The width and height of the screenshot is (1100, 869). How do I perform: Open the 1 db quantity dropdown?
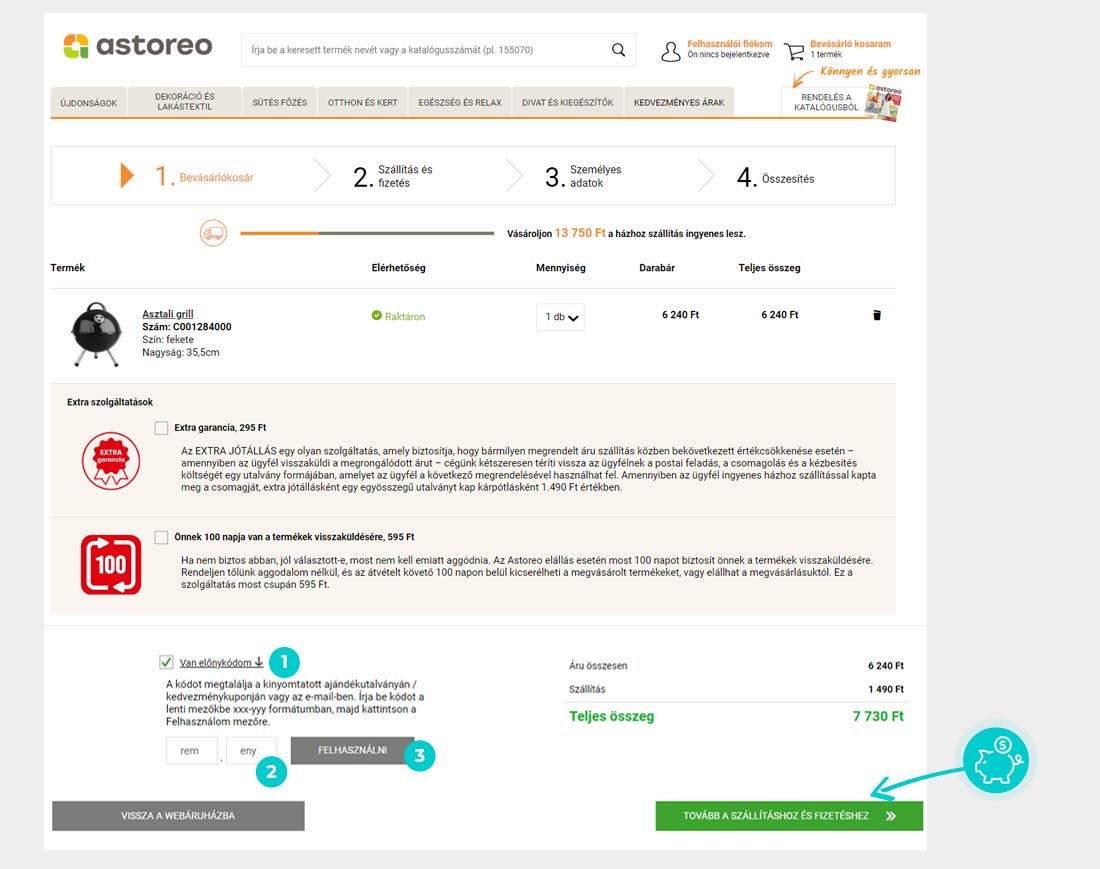(560, 317)
